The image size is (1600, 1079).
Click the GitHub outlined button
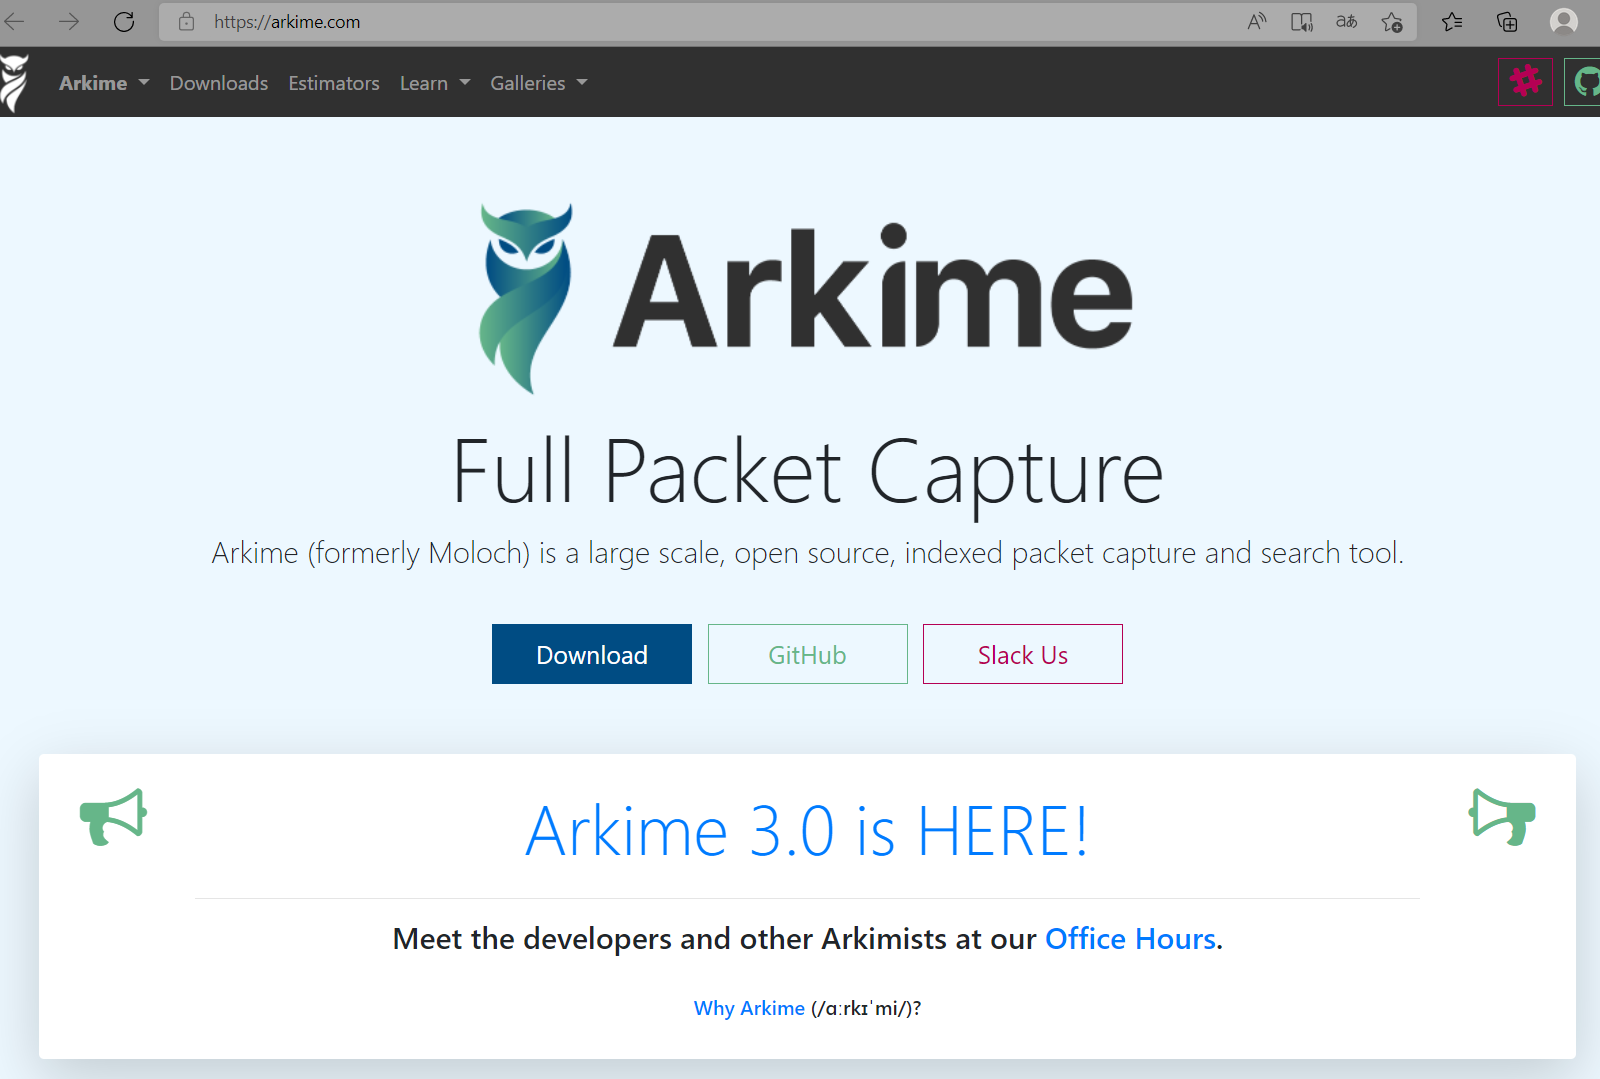(x=808, y=654)
